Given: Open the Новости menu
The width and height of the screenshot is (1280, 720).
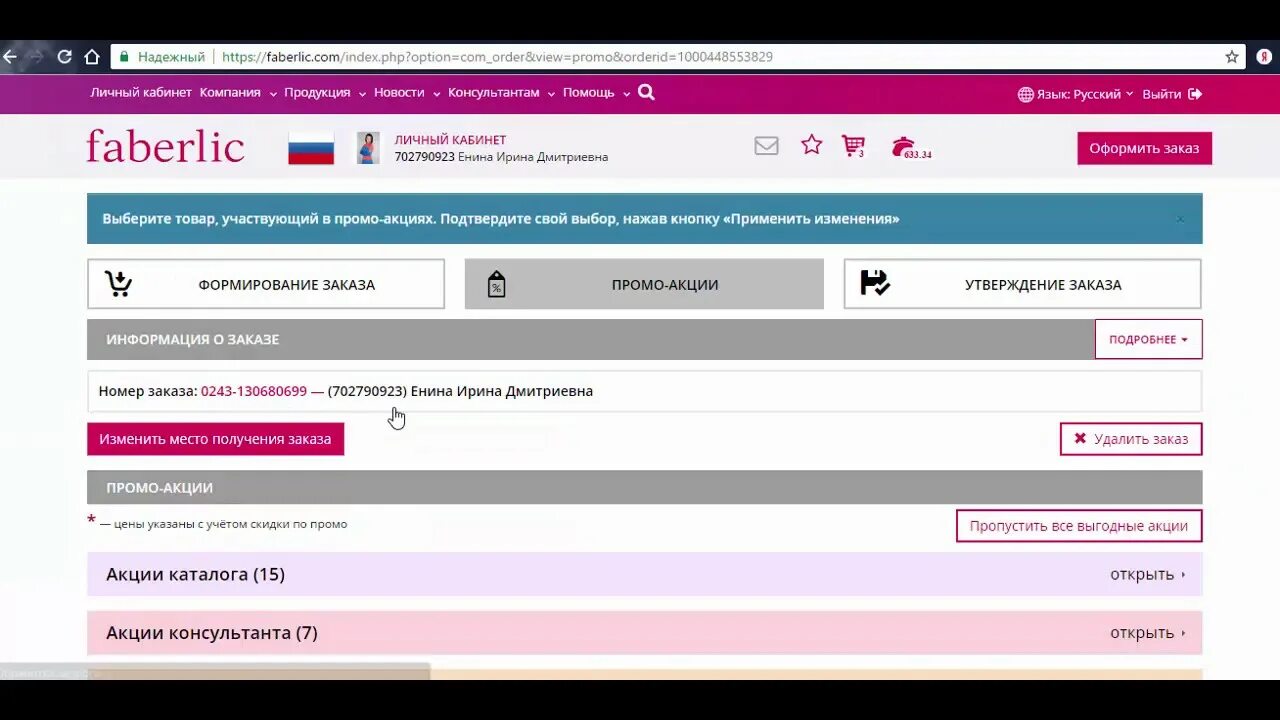Looking at the screenshot, I should point(406,93).
